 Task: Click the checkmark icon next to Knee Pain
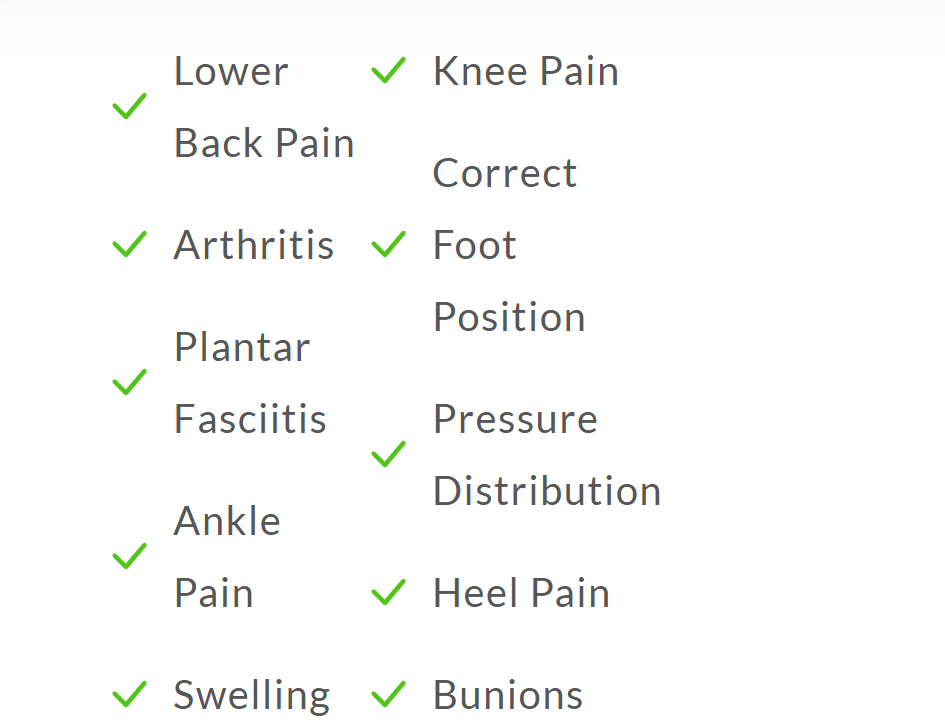tap(388, 71)
